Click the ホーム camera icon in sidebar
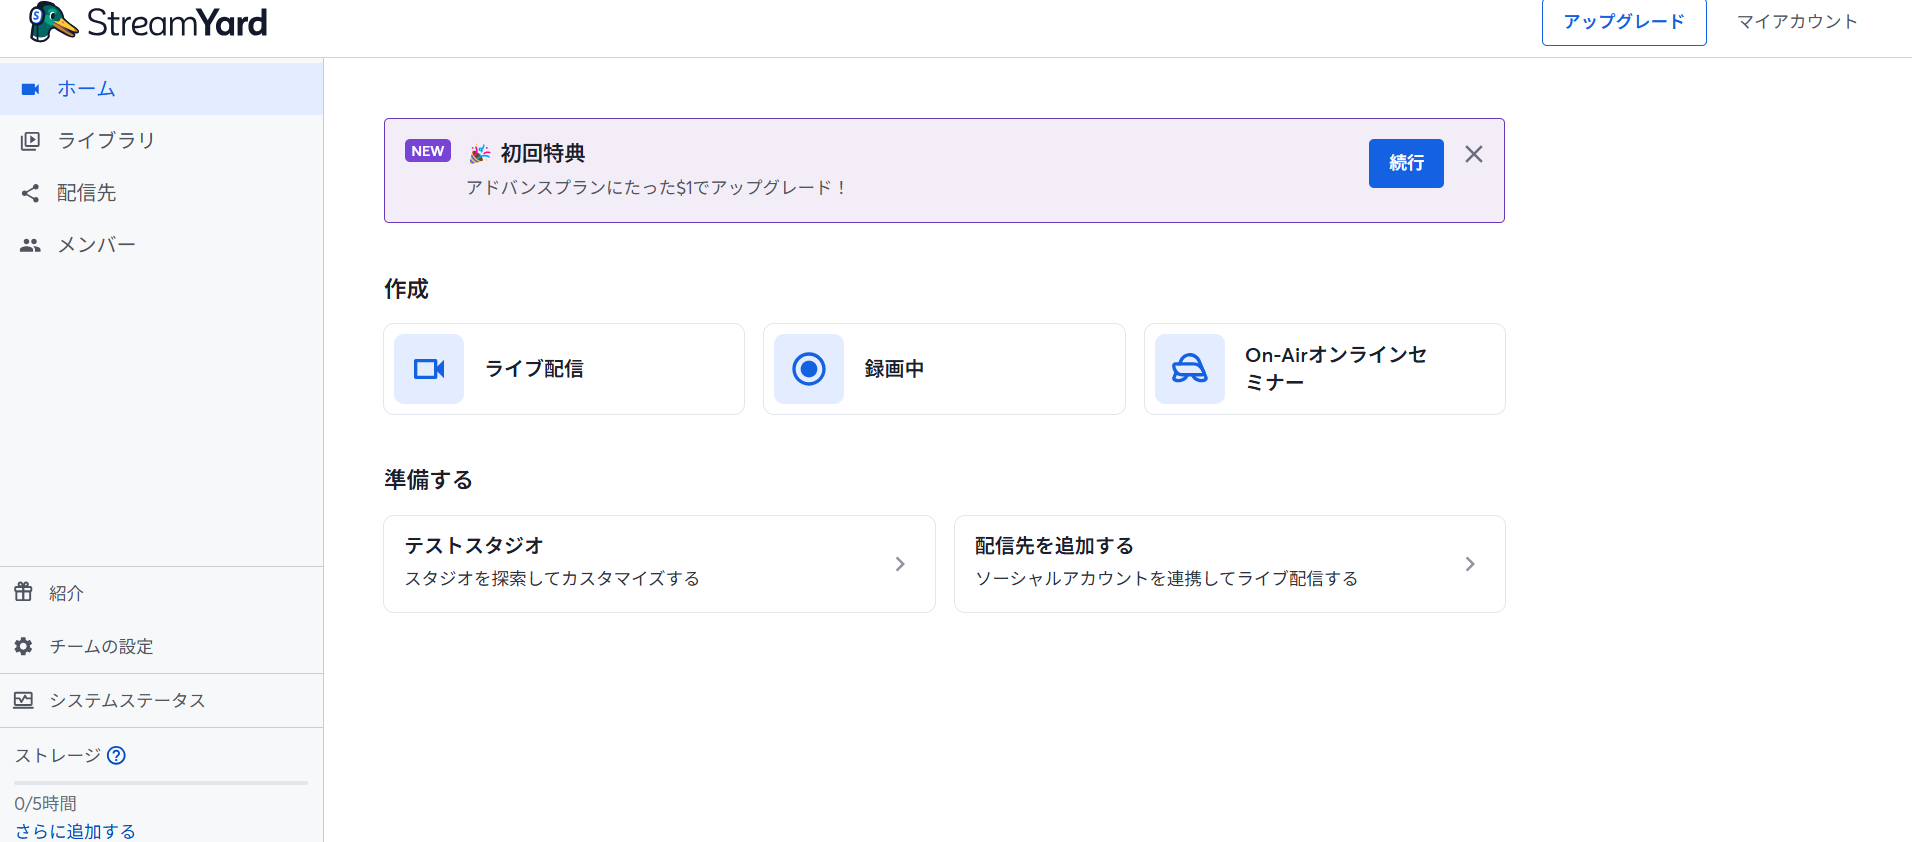Viewport: 1912px width, 842px height. click(x=31, y=89)
